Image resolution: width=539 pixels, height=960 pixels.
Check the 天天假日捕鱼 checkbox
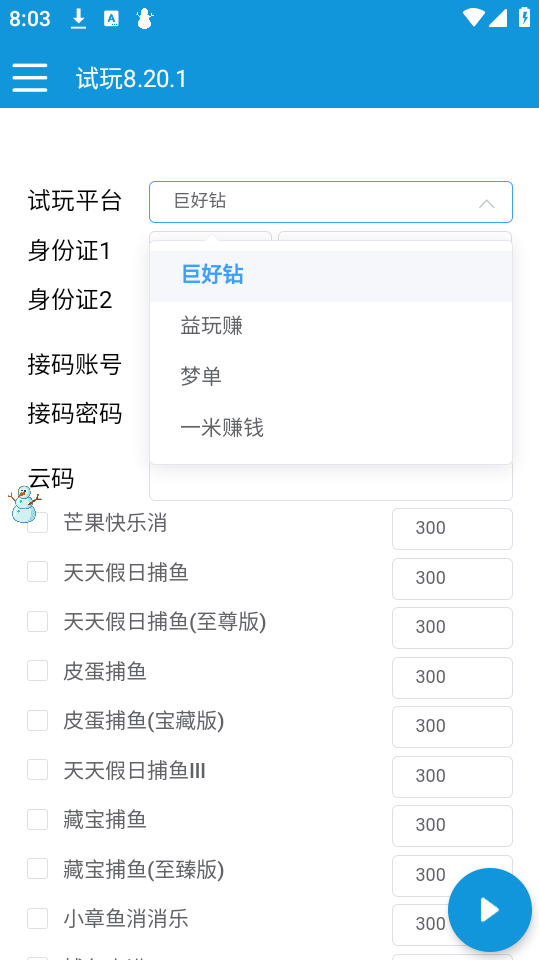tap(37, 572)
